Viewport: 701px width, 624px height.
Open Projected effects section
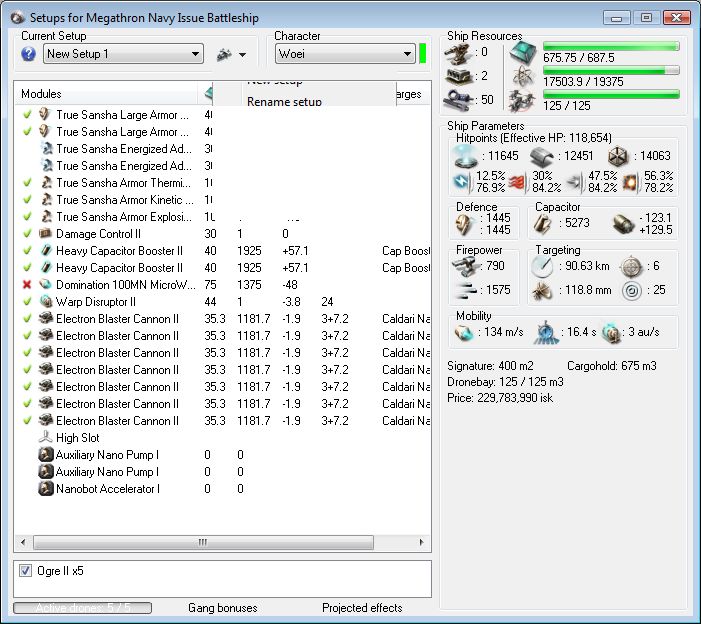coord(362,608)
